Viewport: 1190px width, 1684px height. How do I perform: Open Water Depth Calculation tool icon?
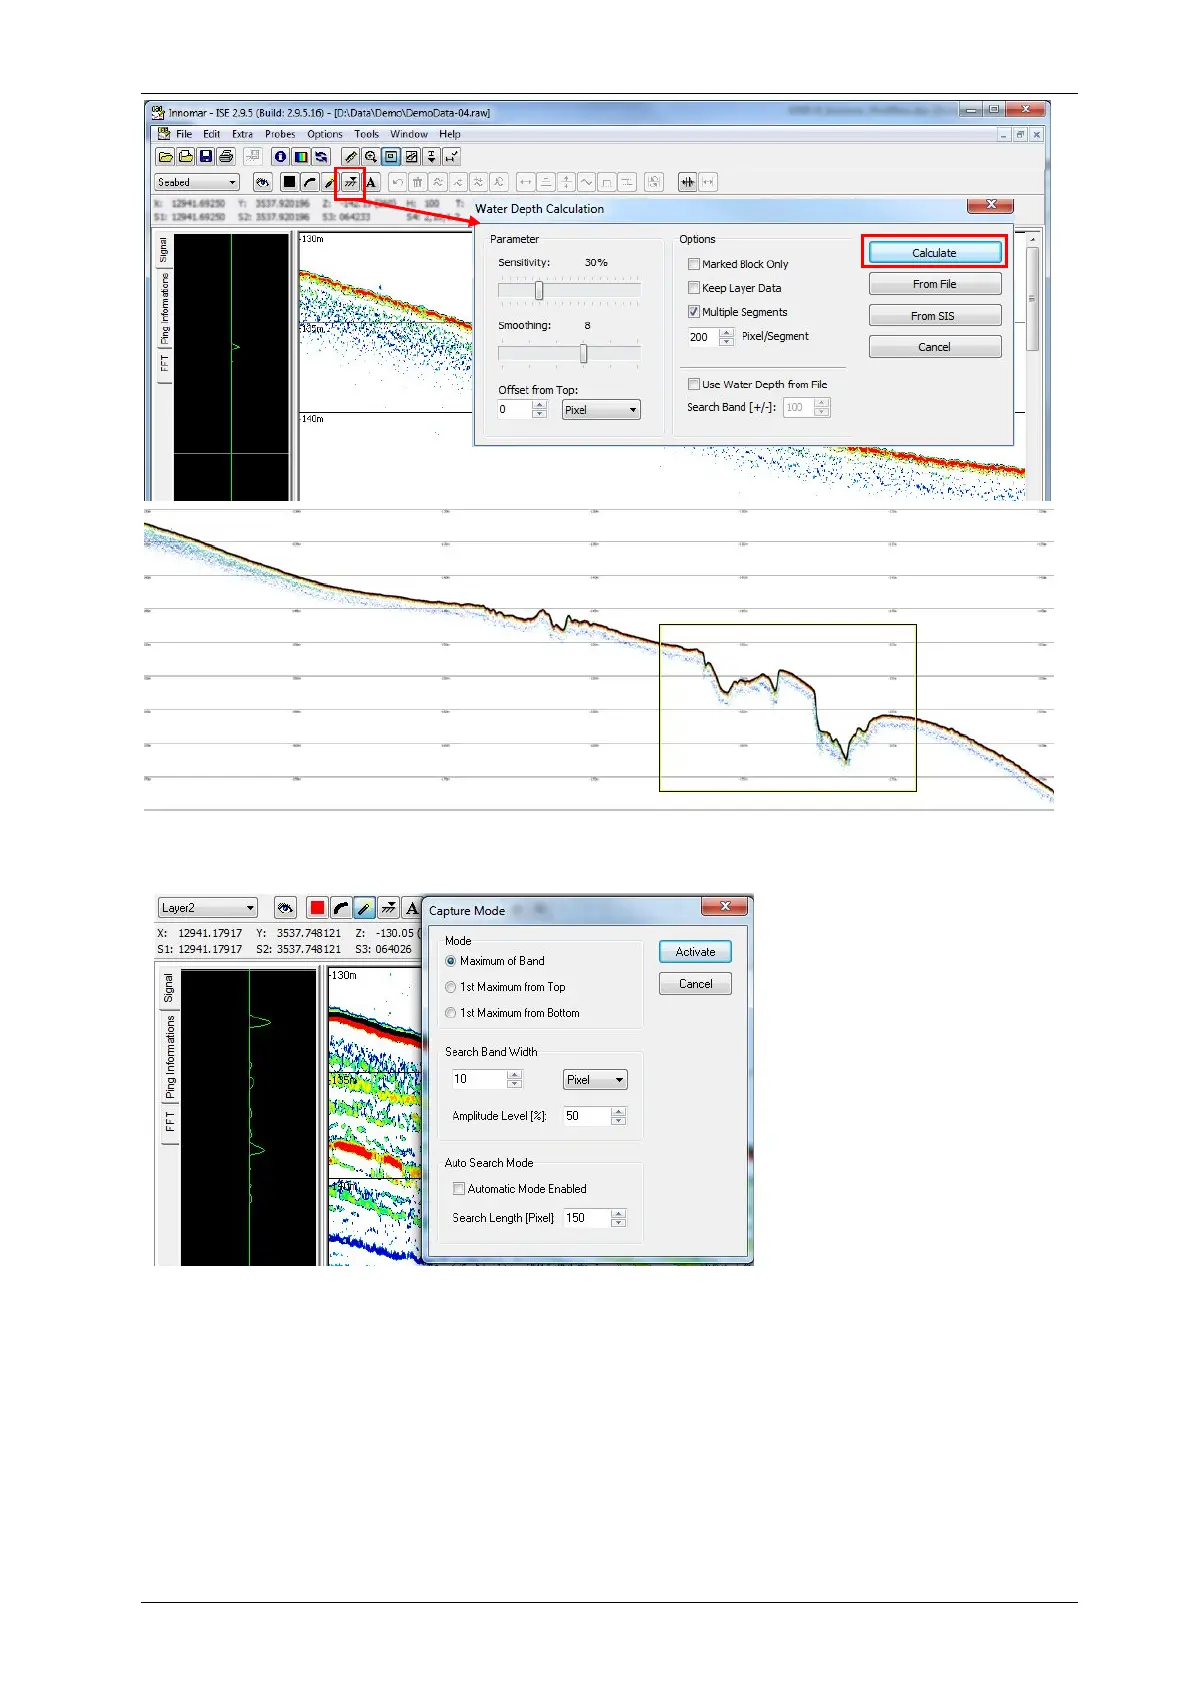click(350, 182)
